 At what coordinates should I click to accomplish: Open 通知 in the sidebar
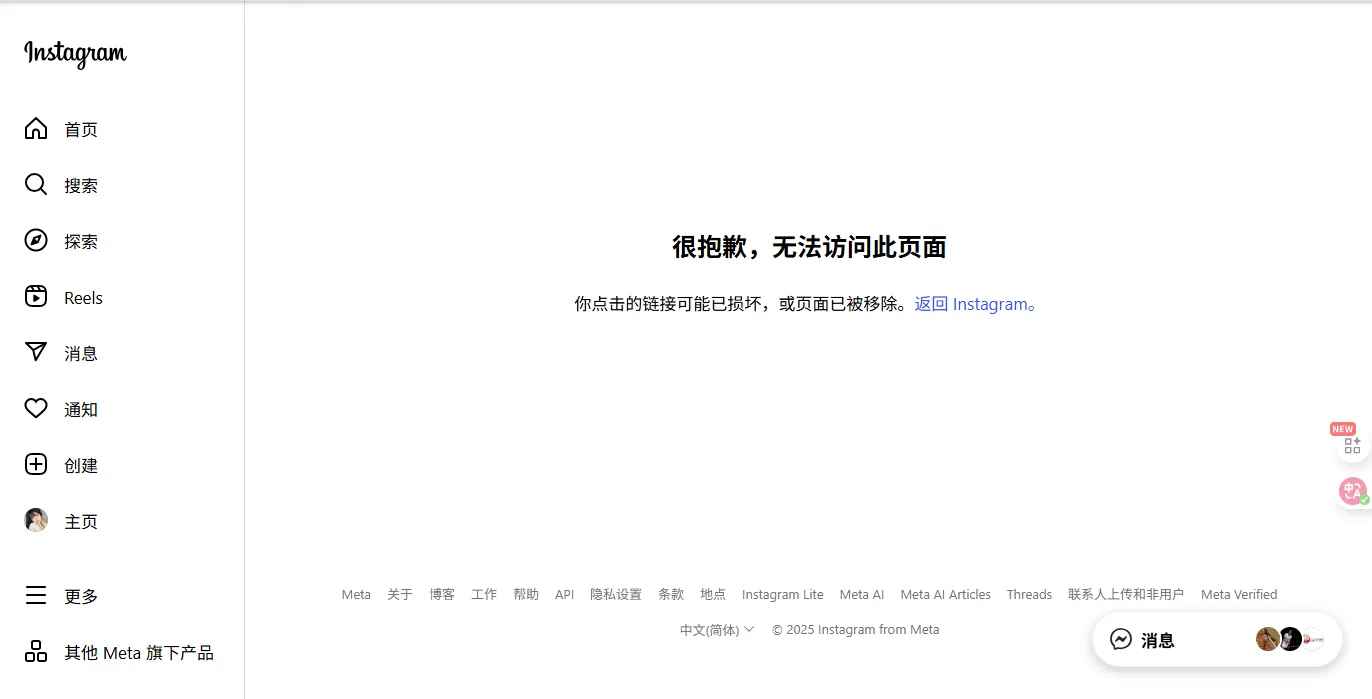coord(81,410)
